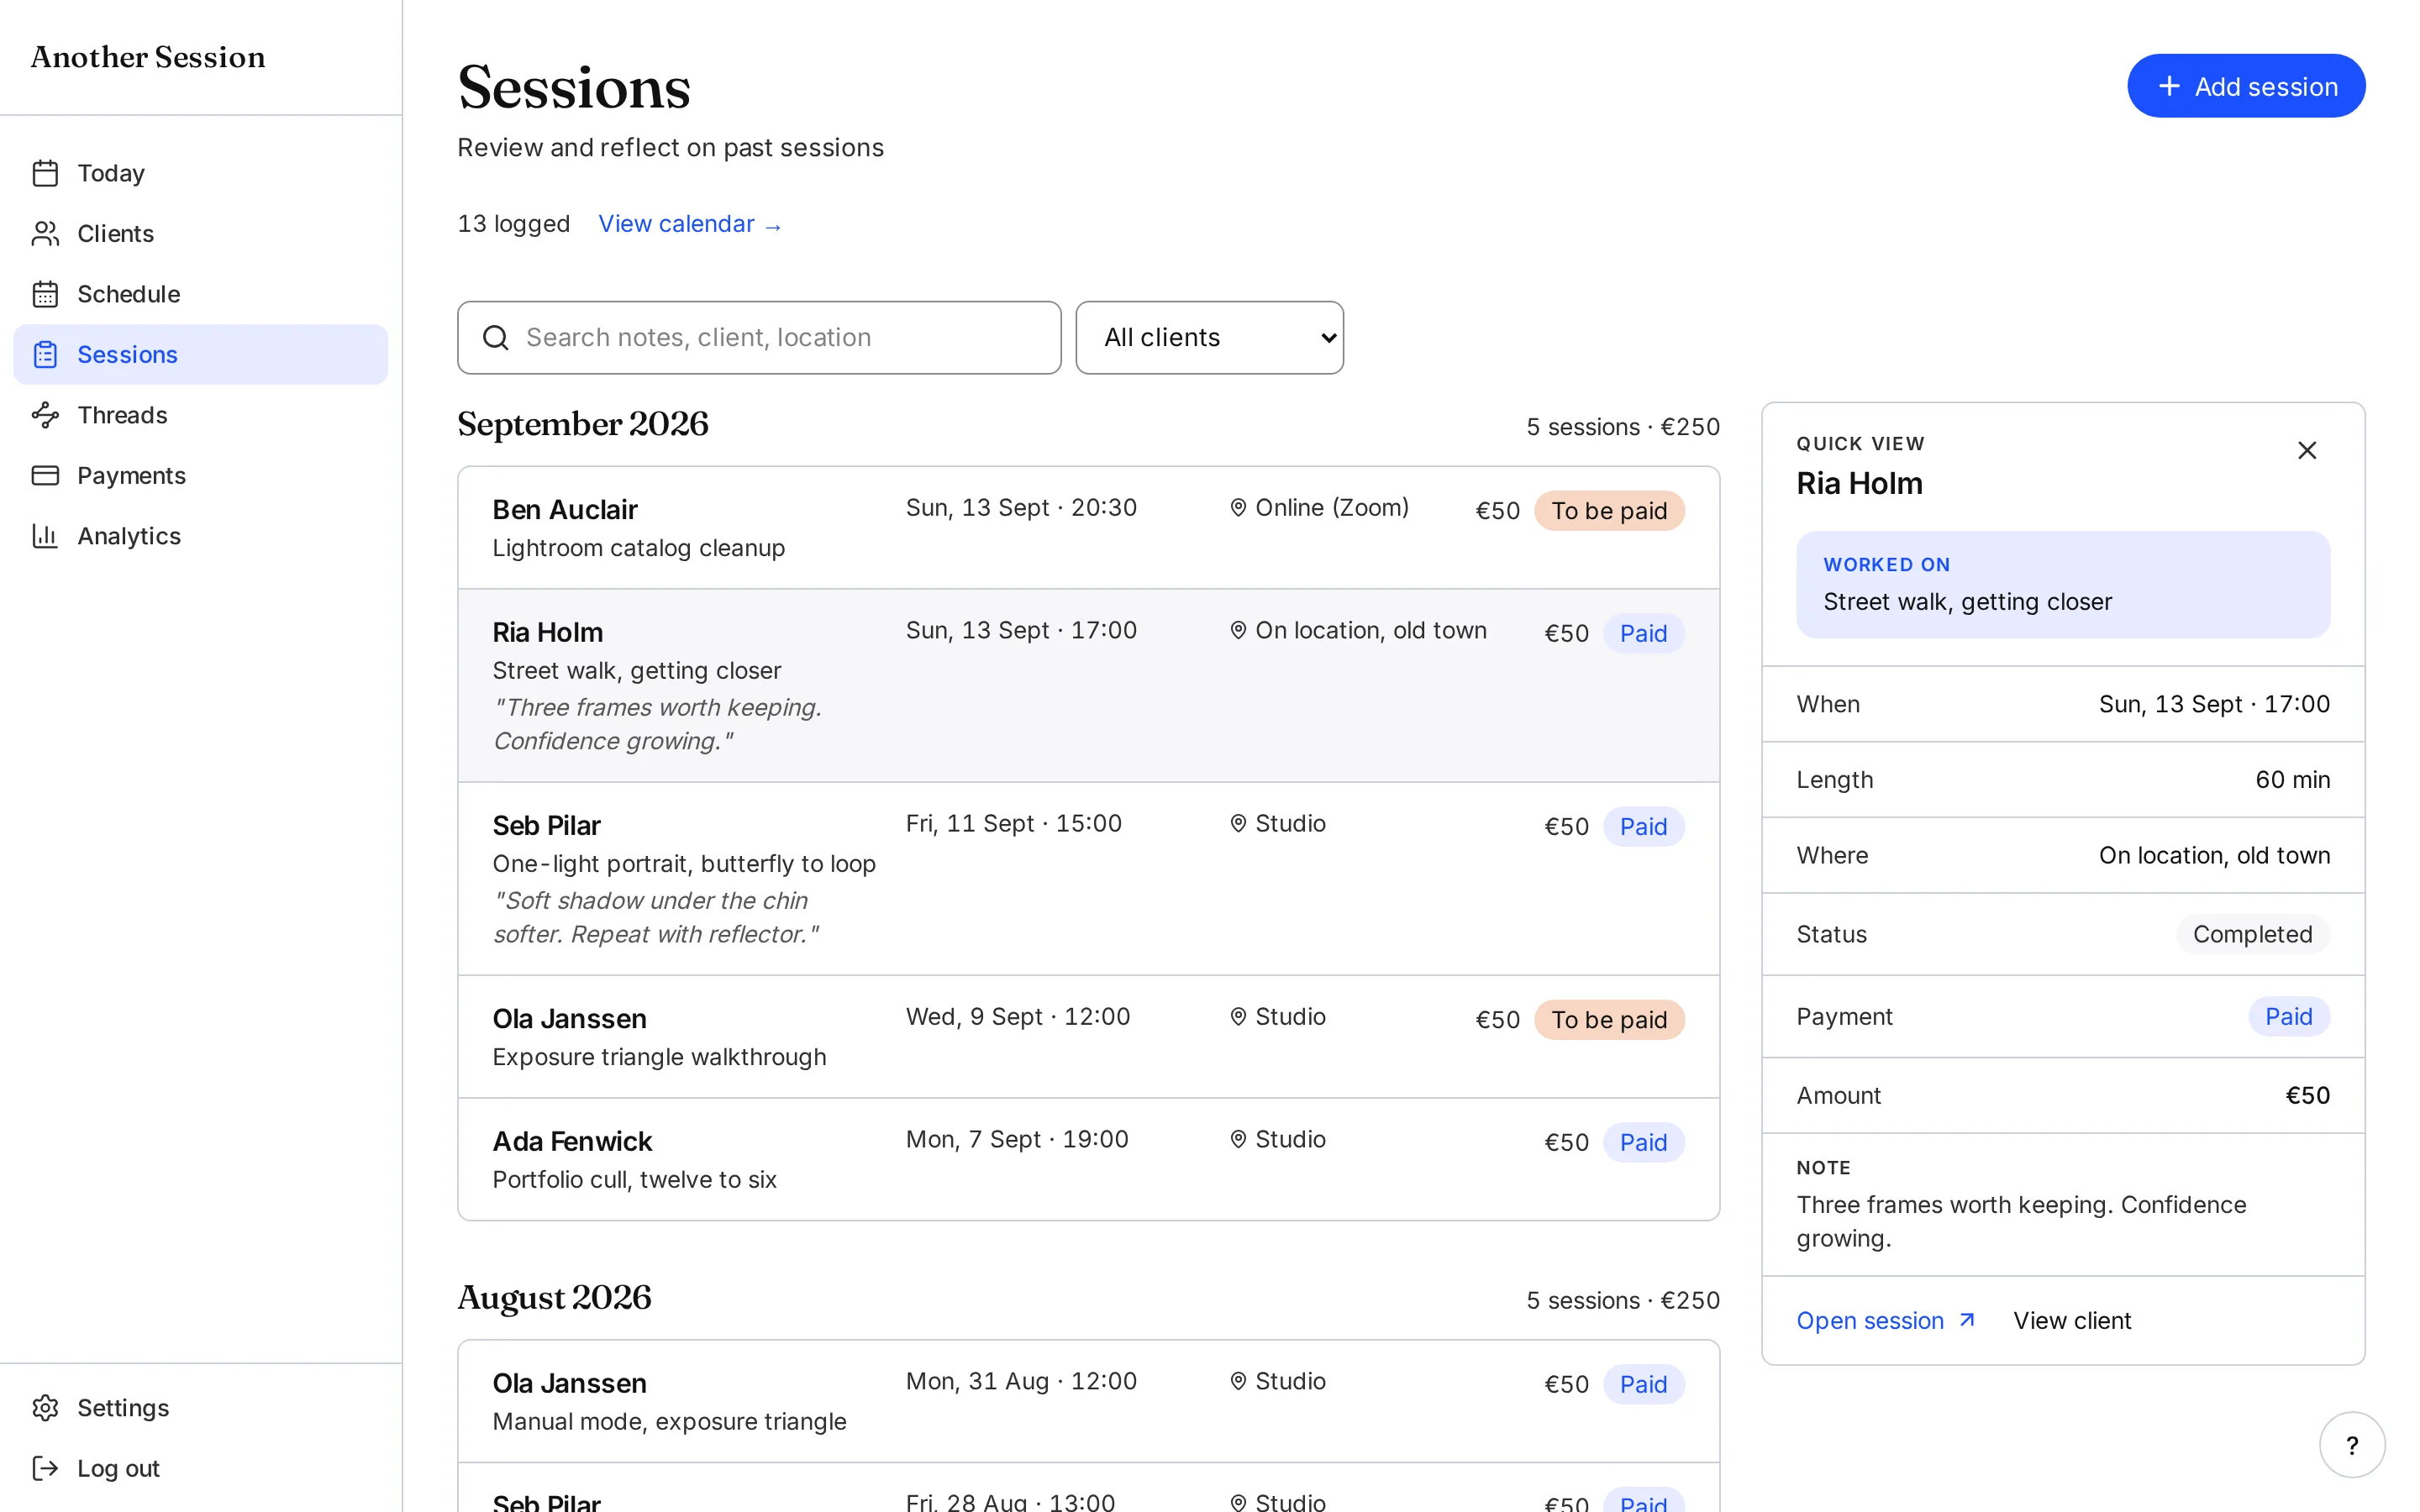Screen dimensions: 2420x1512
Task: Go to Today in the sidebar
Action: pos(200,173)
